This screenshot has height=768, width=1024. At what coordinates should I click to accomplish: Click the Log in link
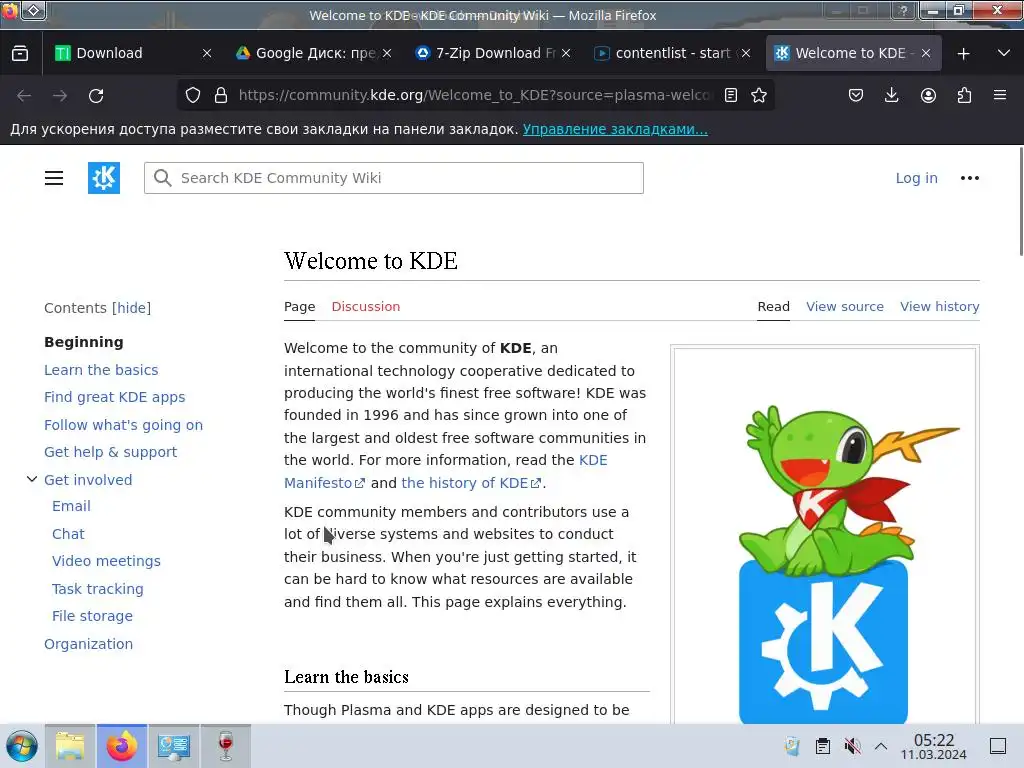(916, 178)
